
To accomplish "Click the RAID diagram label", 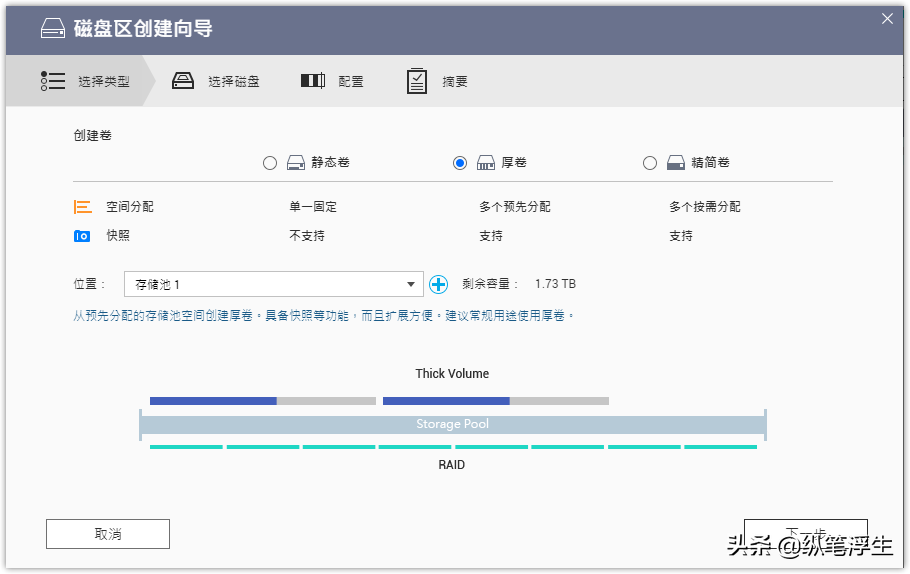I will point(452,465).
